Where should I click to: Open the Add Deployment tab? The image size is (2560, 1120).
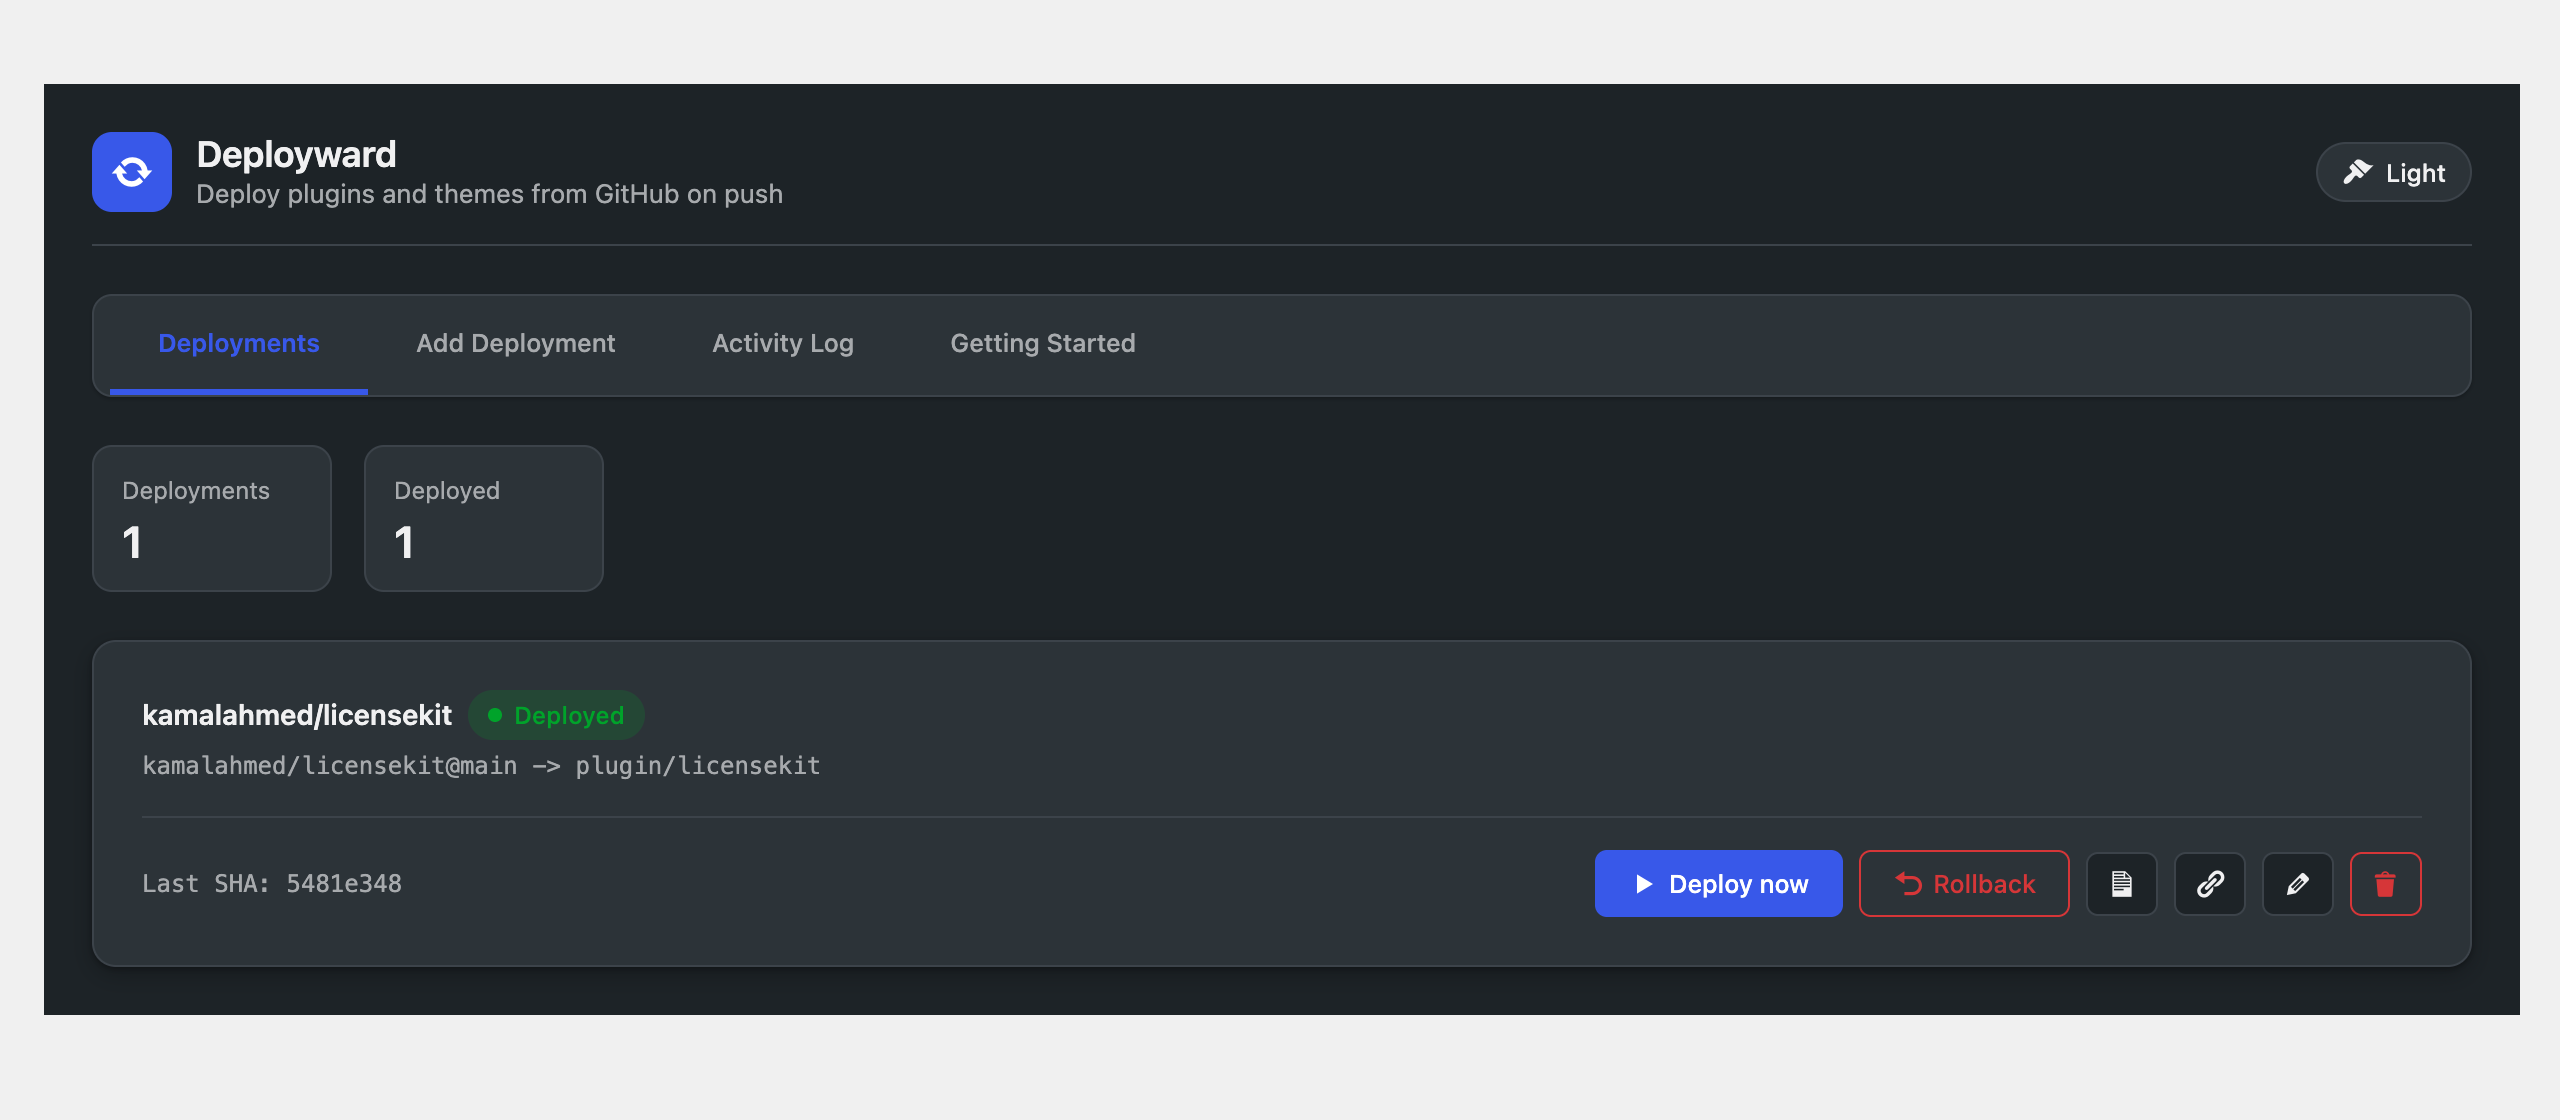pos(515,343)
